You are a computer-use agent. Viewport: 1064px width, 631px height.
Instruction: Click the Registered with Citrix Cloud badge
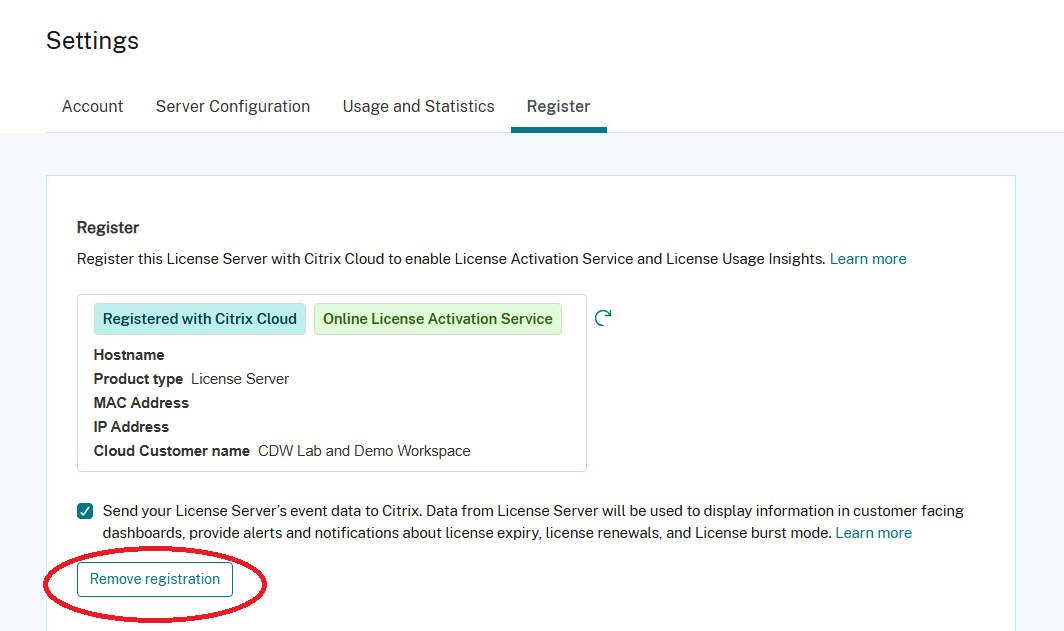click(200, 319)
